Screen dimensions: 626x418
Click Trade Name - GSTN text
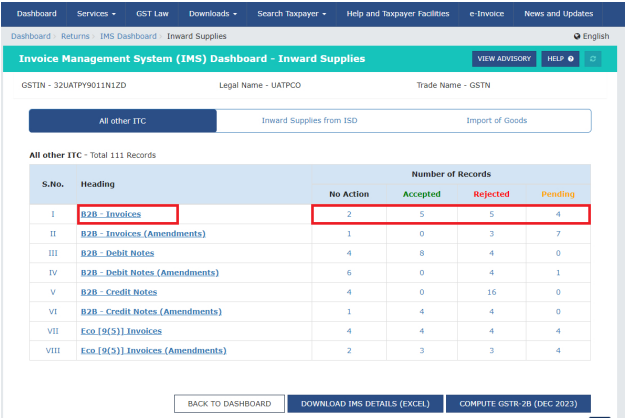(454, 85)
